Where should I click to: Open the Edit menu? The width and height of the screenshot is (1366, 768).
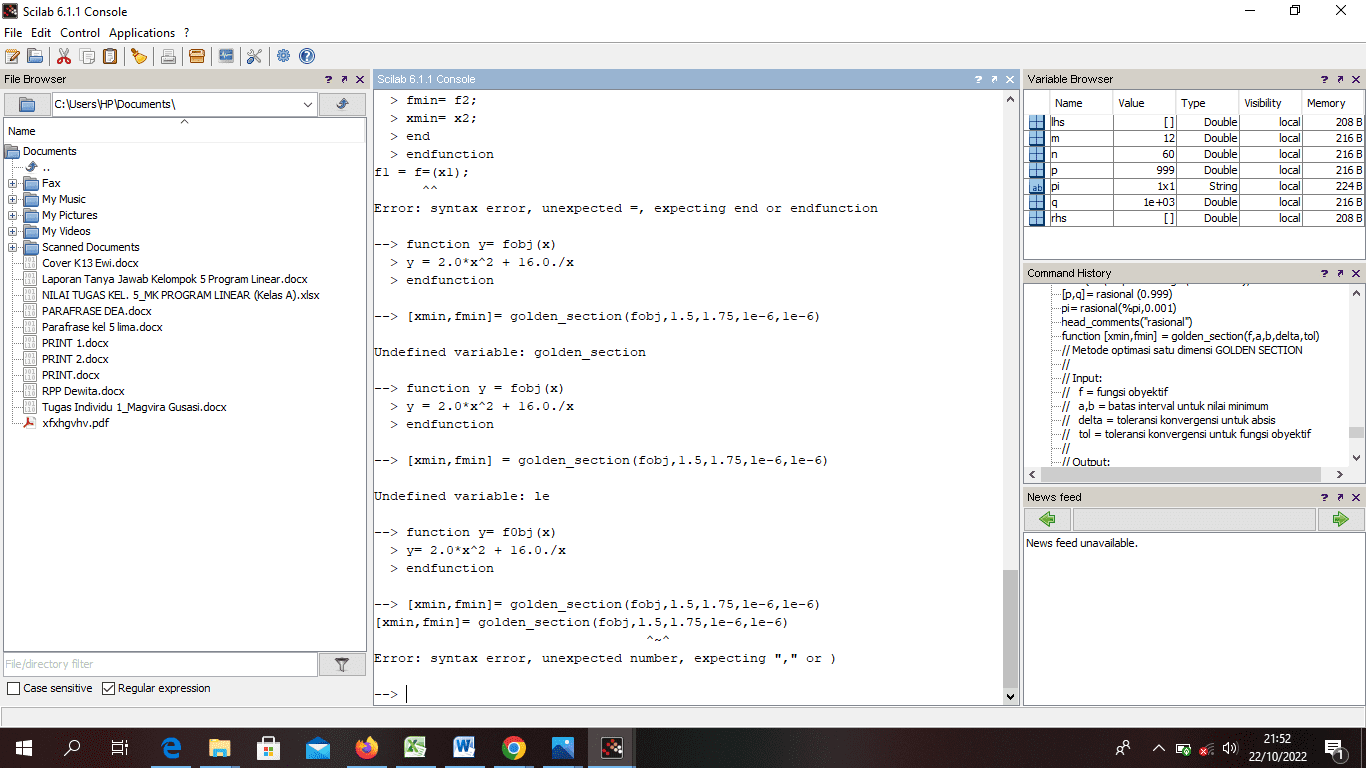[41, 33]
